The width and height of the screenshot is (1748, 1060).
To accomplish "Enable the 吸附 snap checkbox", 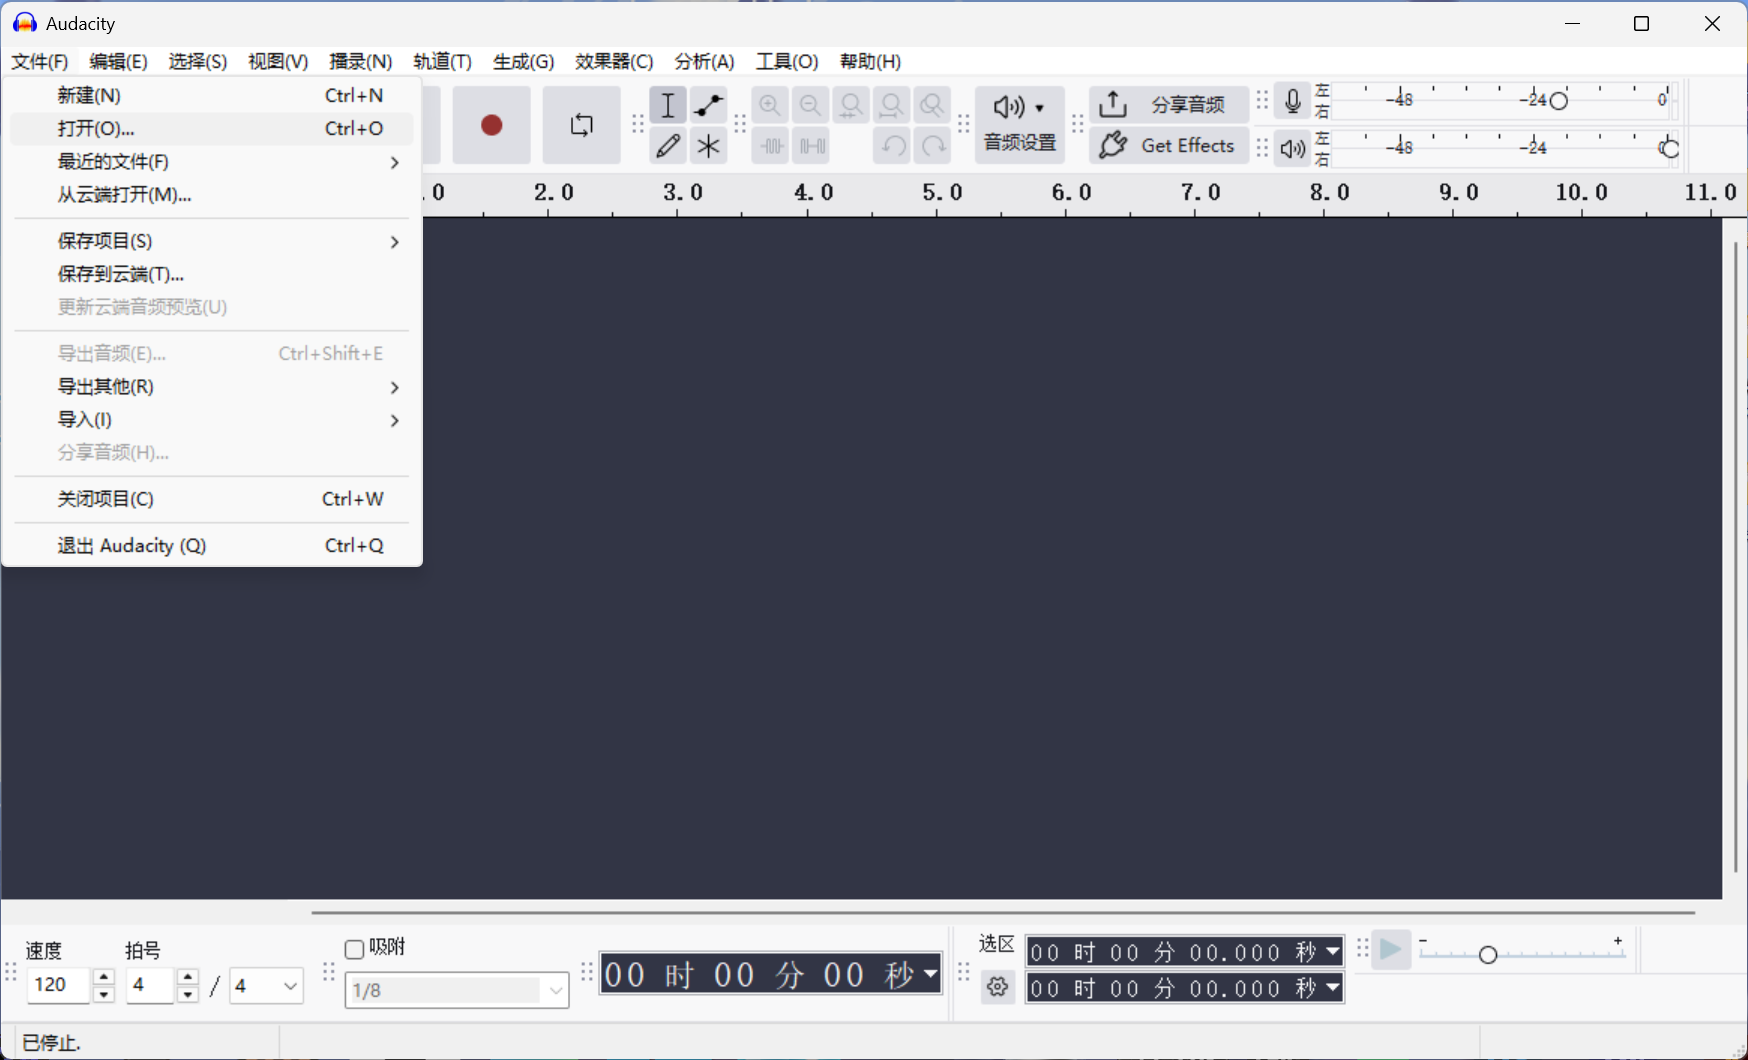I will pyautogui.click(x=354, y=949).
